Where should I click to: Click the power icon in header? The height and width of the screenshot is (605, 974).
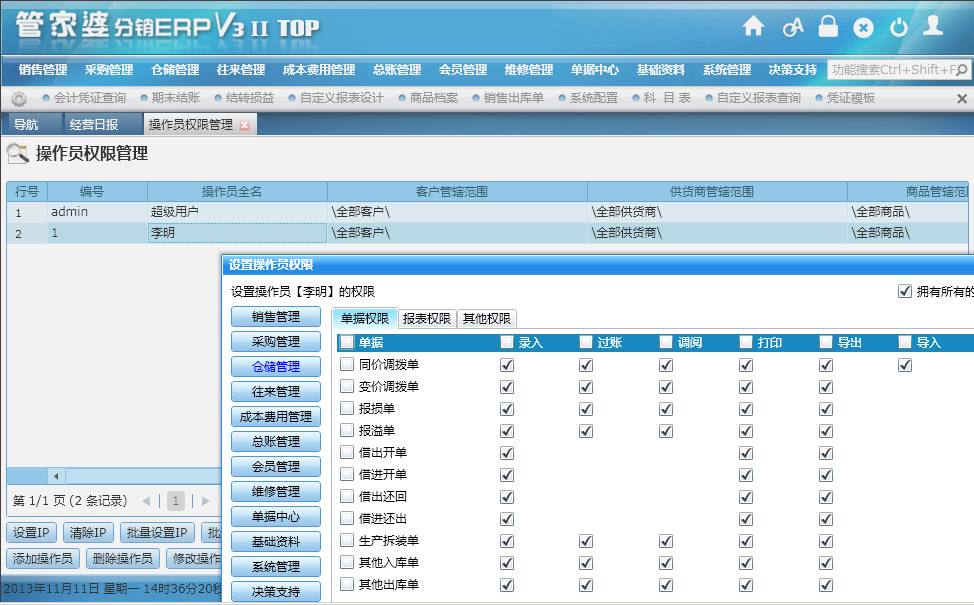click(898, 27)
